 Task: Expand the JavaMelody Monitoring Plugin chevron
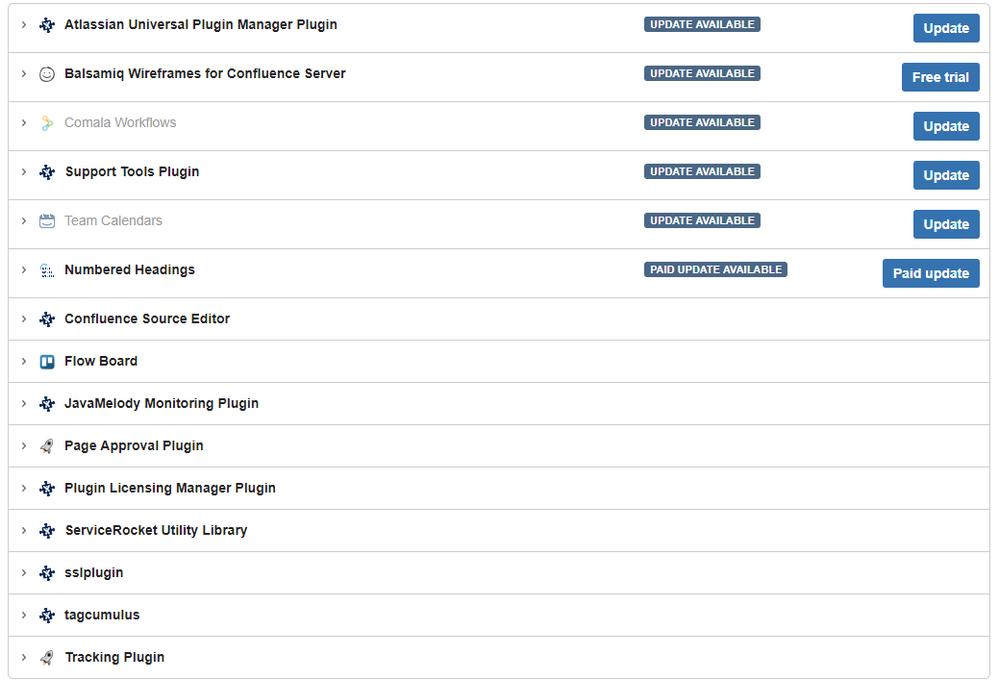(24, 404)
